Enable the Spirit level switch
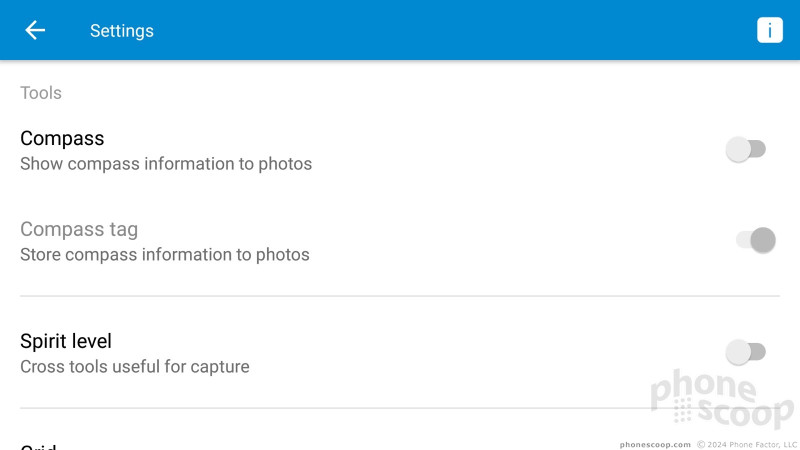Image resolution: width=800 pixels, height=450 pixels. [746, 352]
